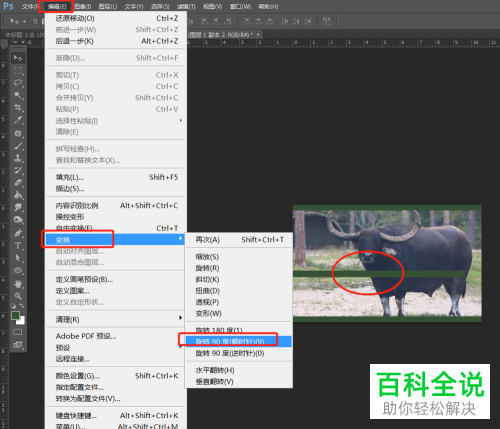Click align right edges icon in options bar
This screenshot has height=429, width=500.
[228, 21]
